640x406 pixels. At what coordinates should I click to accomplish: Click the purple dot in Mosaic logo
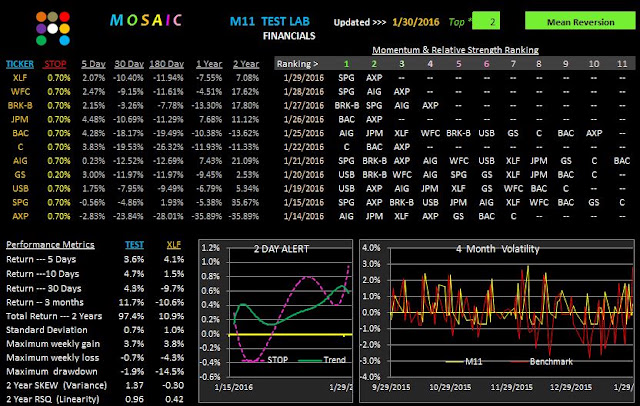tap(41, 29)
